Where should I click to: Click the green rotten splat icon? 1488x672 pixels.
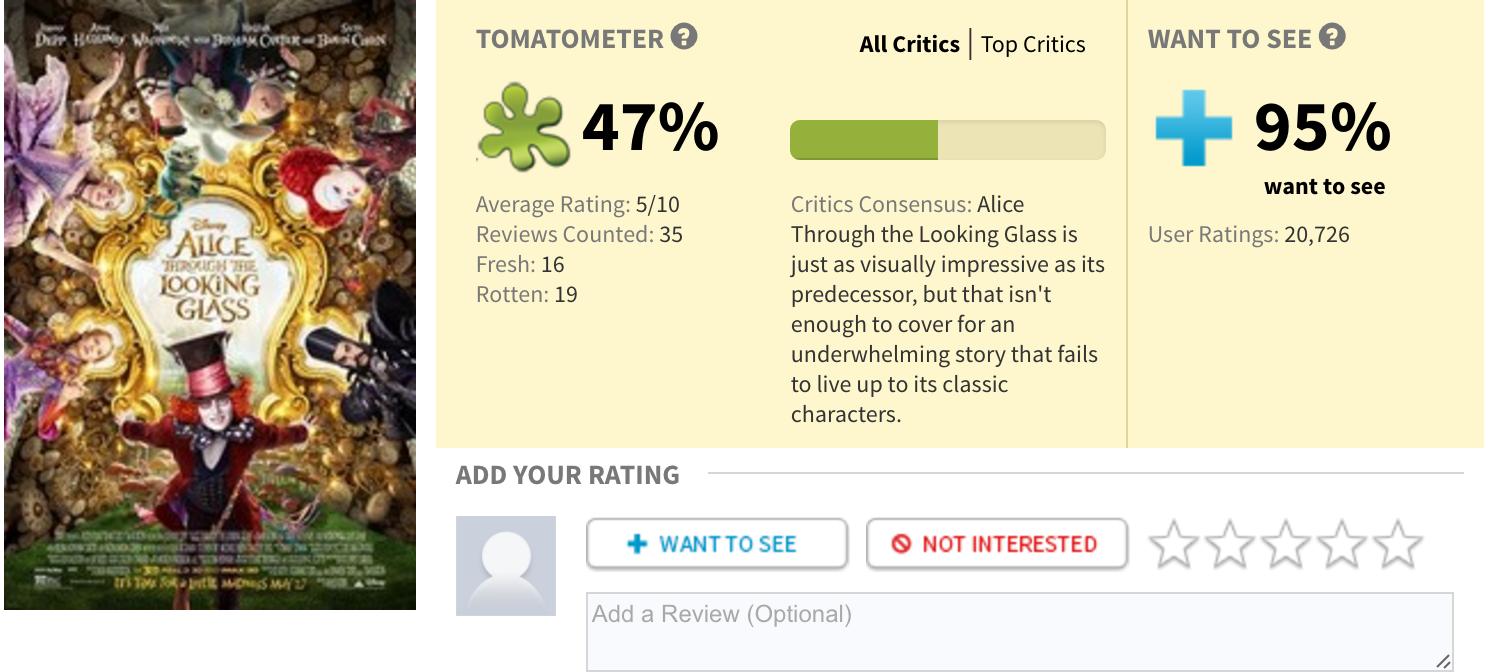(523, 127)
